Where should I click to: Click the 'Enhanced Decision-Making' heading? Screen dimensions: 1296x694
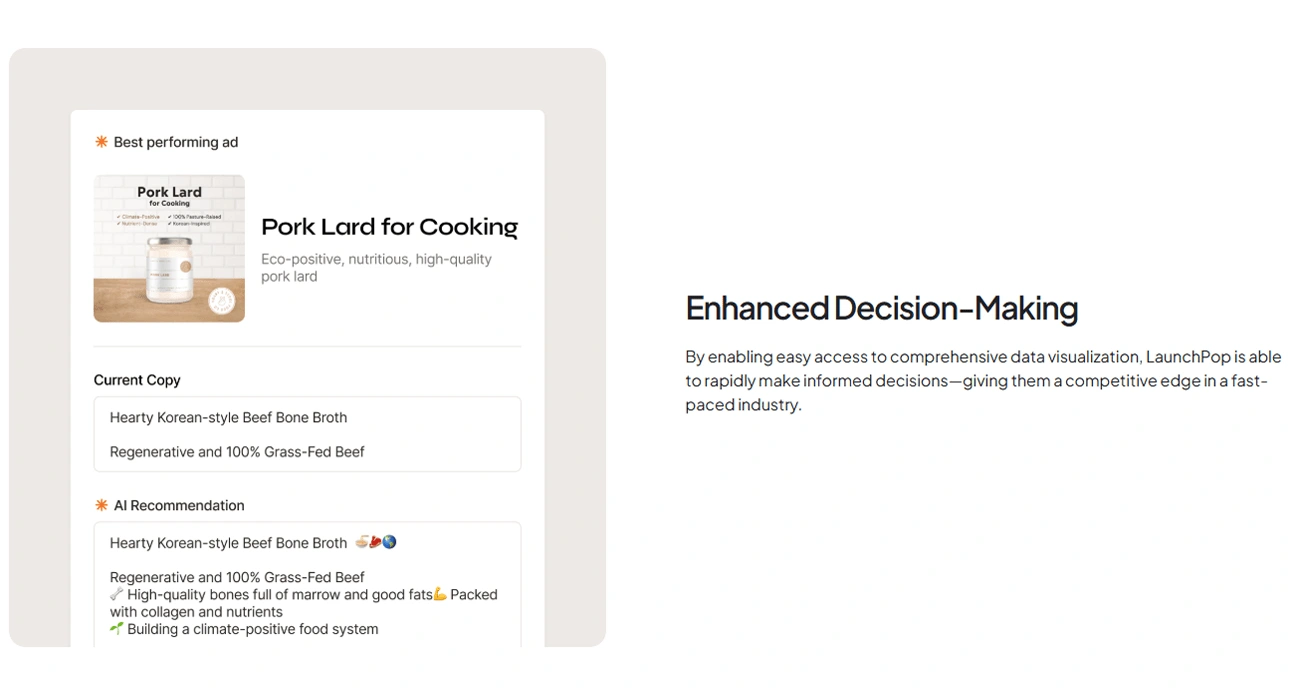[881, 308]
